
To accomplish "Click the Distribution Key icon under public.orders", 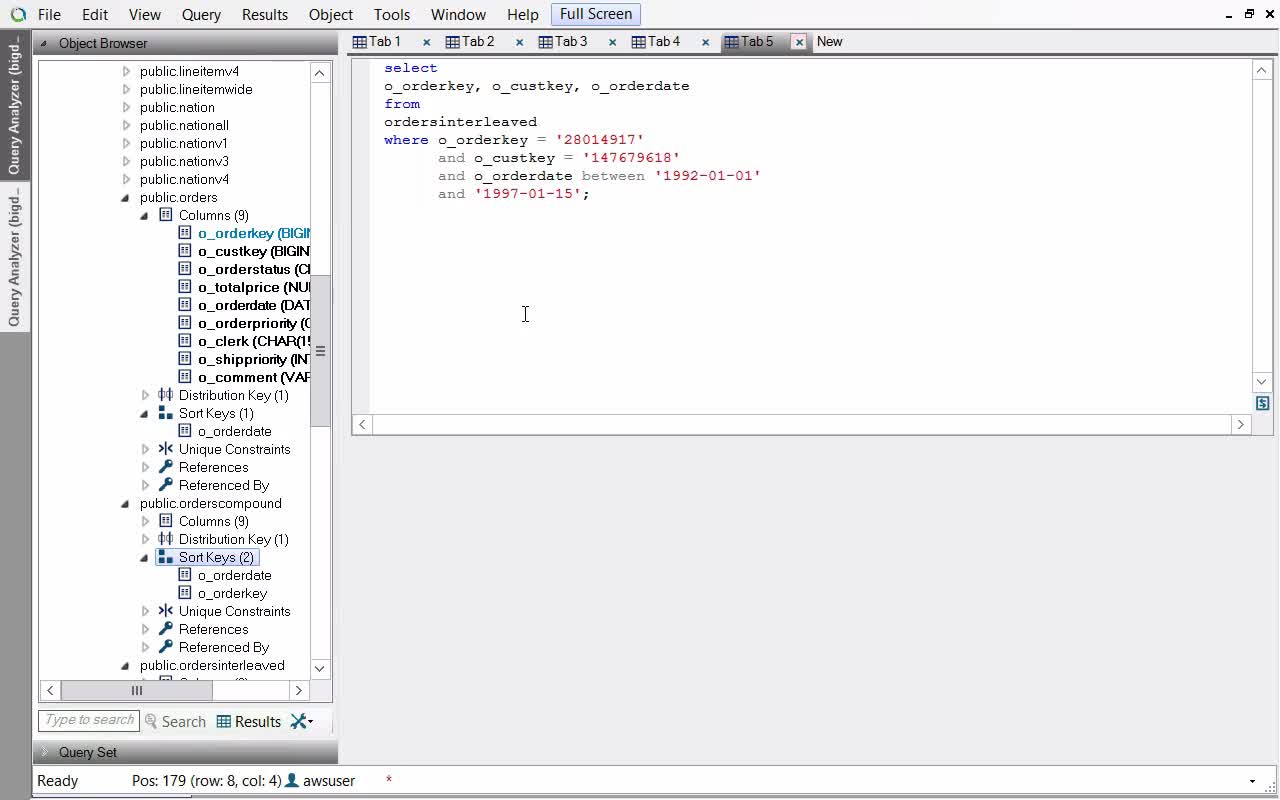I will point(165,395).
